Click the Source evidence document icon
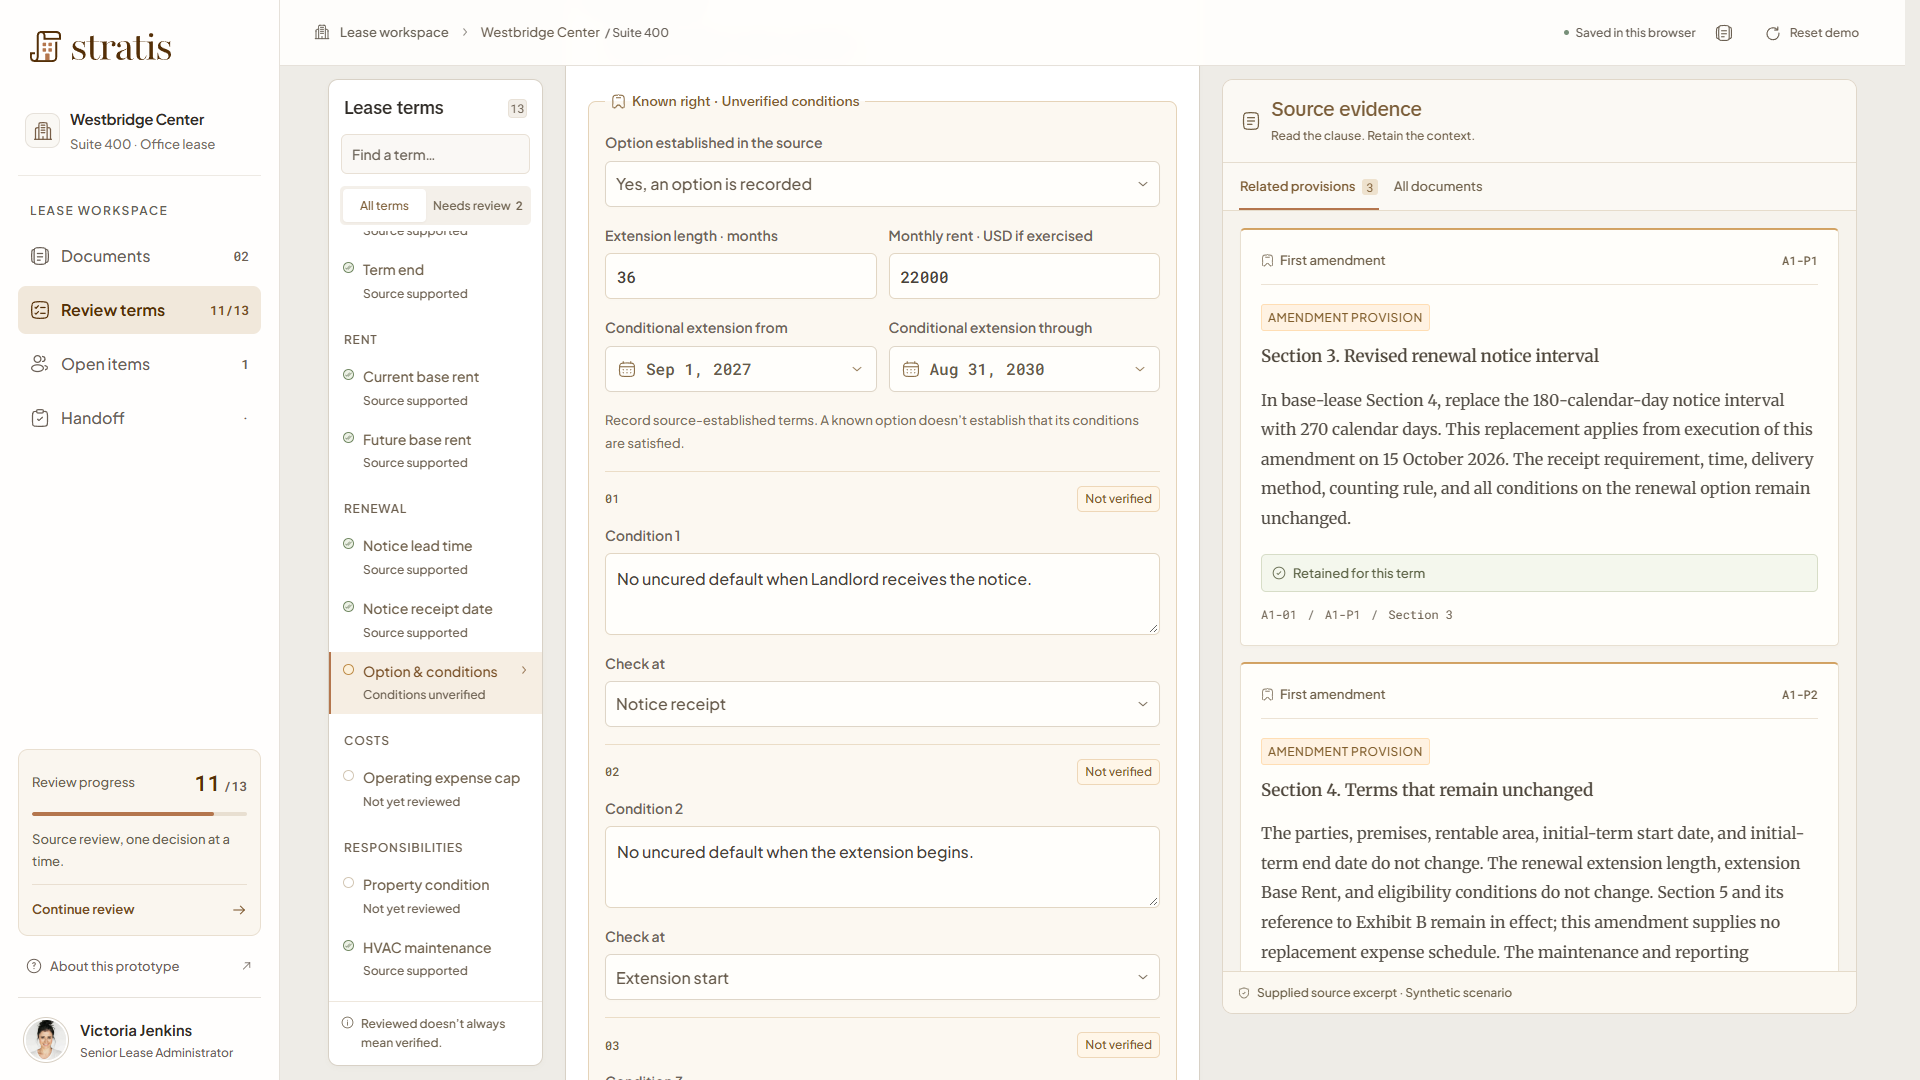 pos(1251,121)
